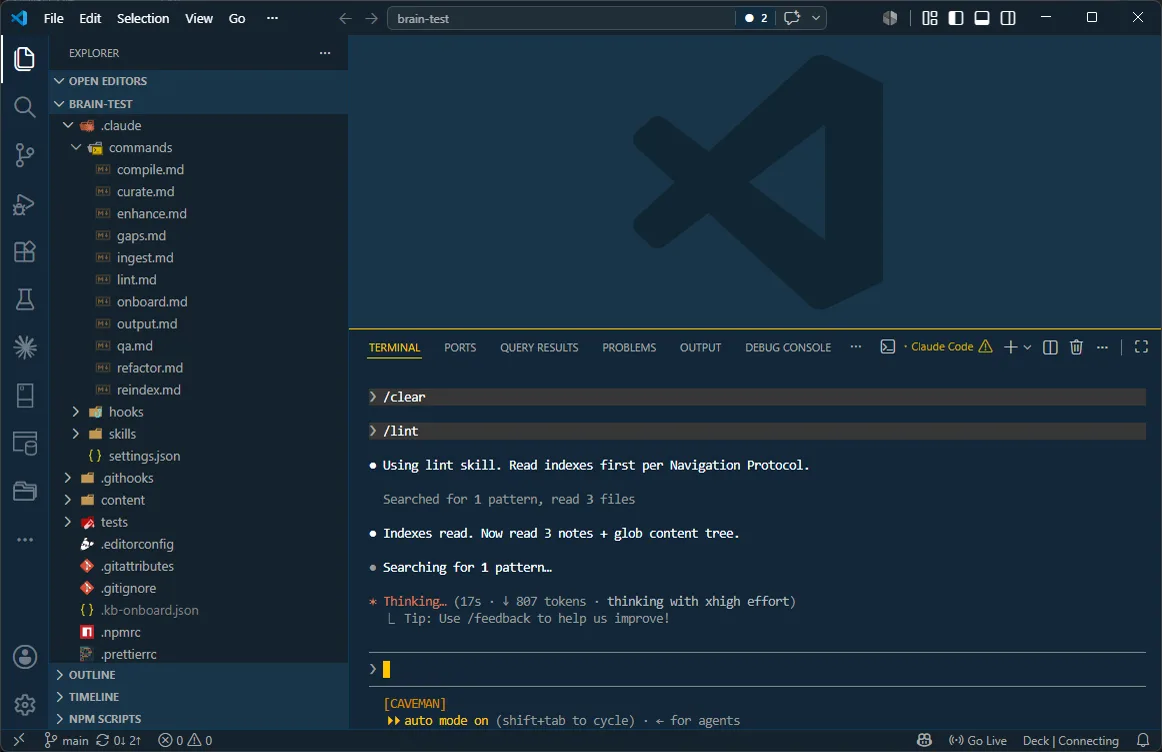Open the Manage gear icon
This screenshot has height=752, width=1162.
point(24,705)
